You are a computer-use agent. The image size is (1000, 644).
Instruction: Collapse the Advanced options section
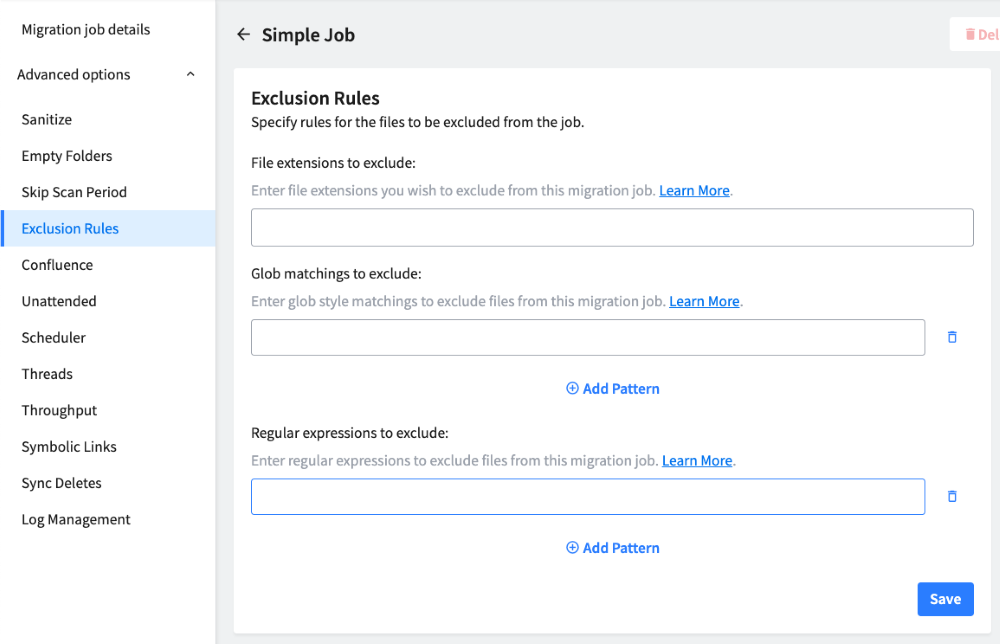(190, 74)
